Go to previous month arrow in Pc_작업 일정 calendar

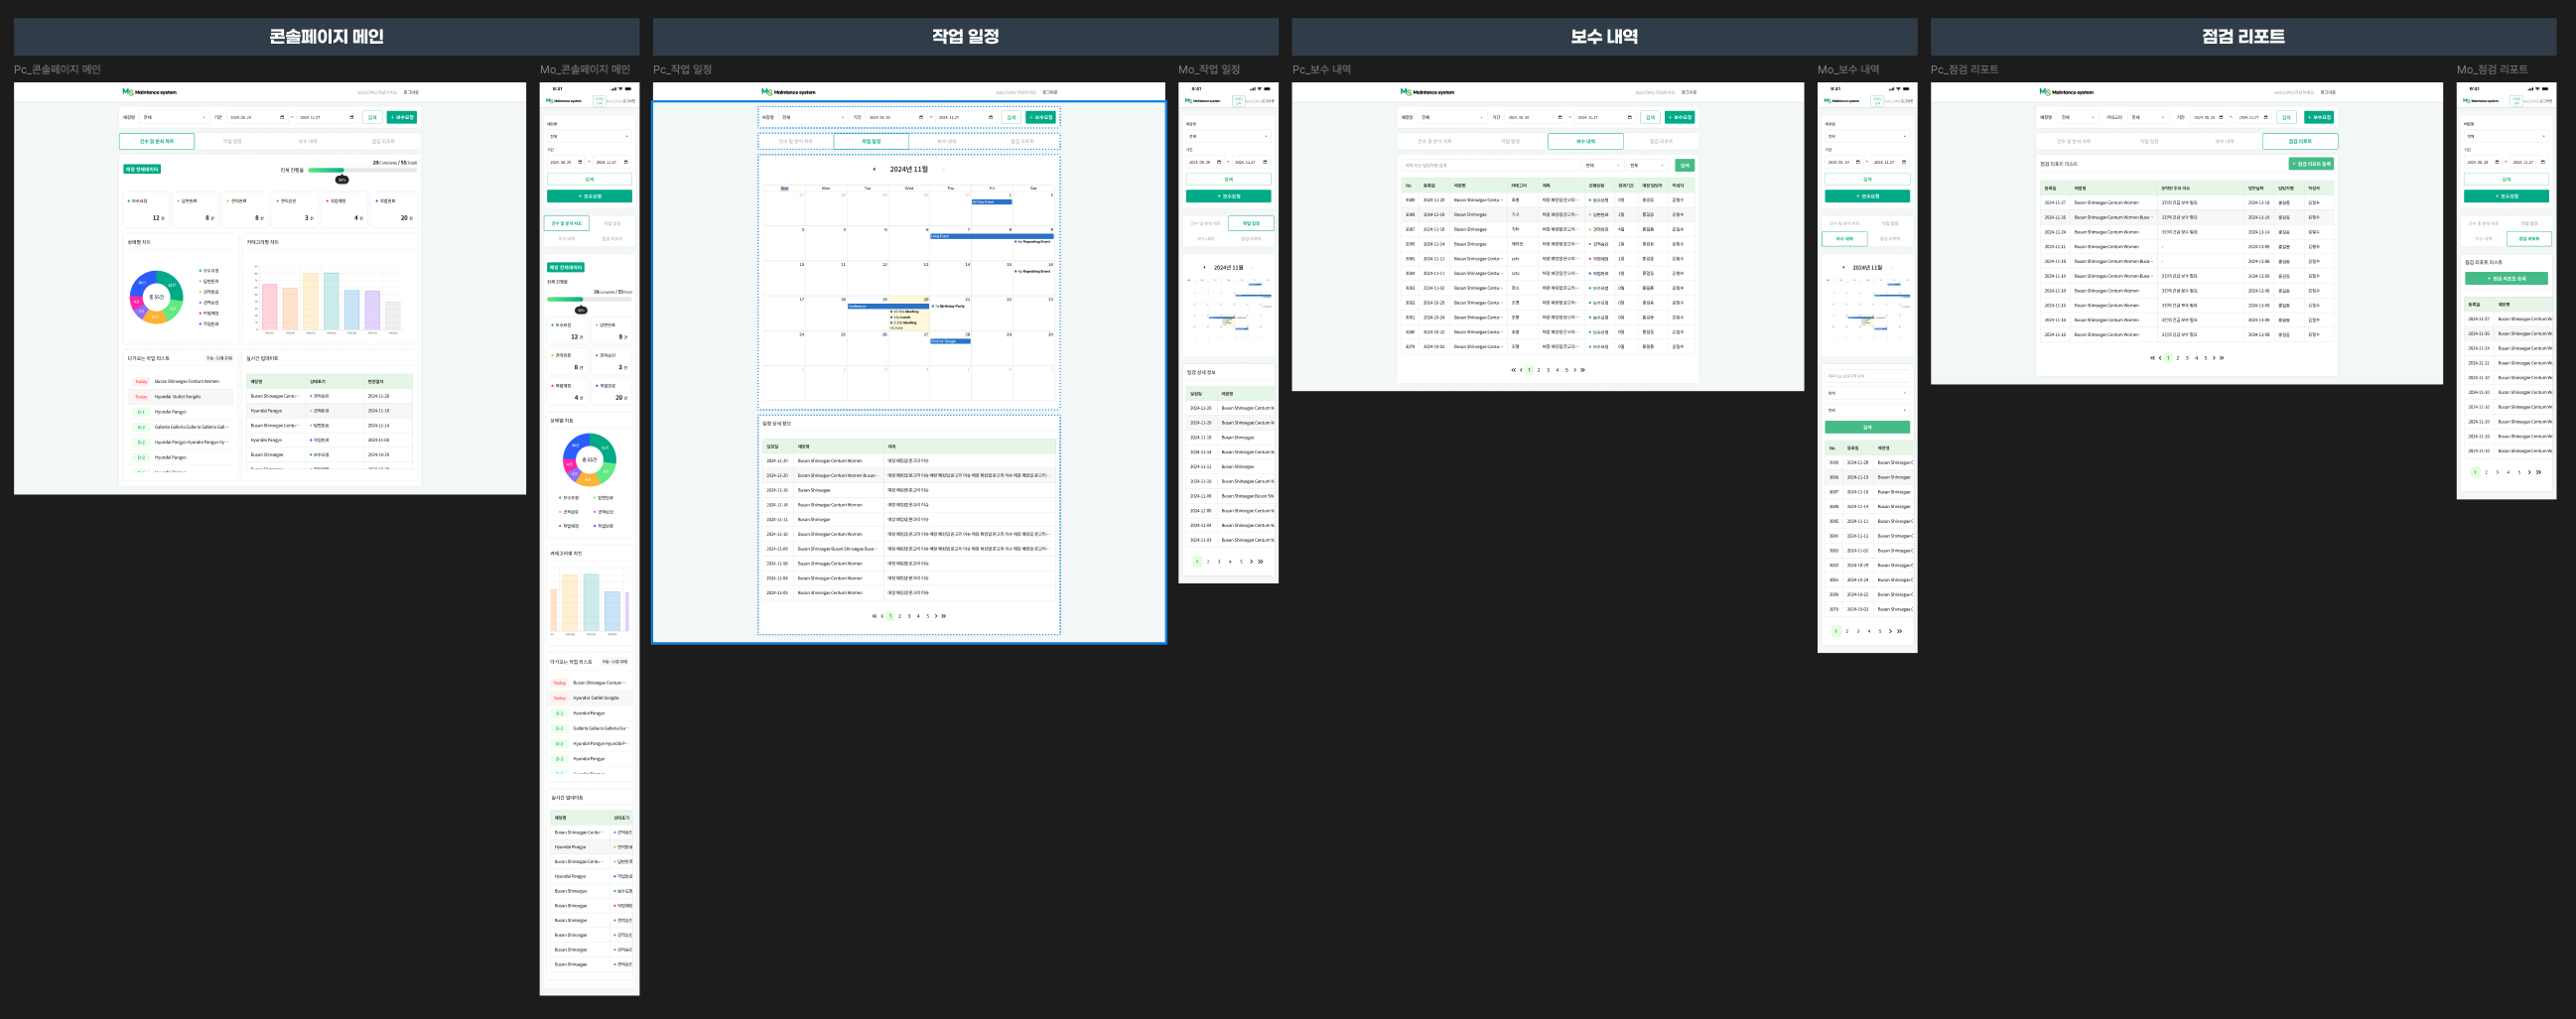[874, 169]
